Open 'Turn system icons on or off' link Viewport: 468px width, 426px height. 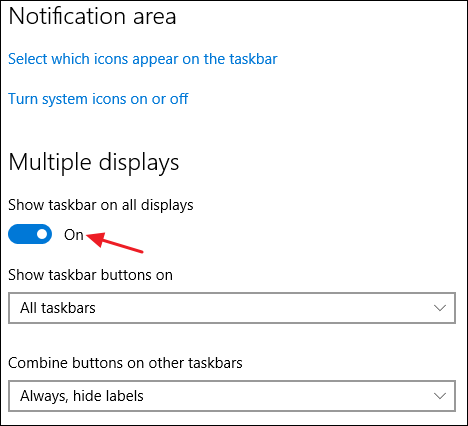coord(98,99)
